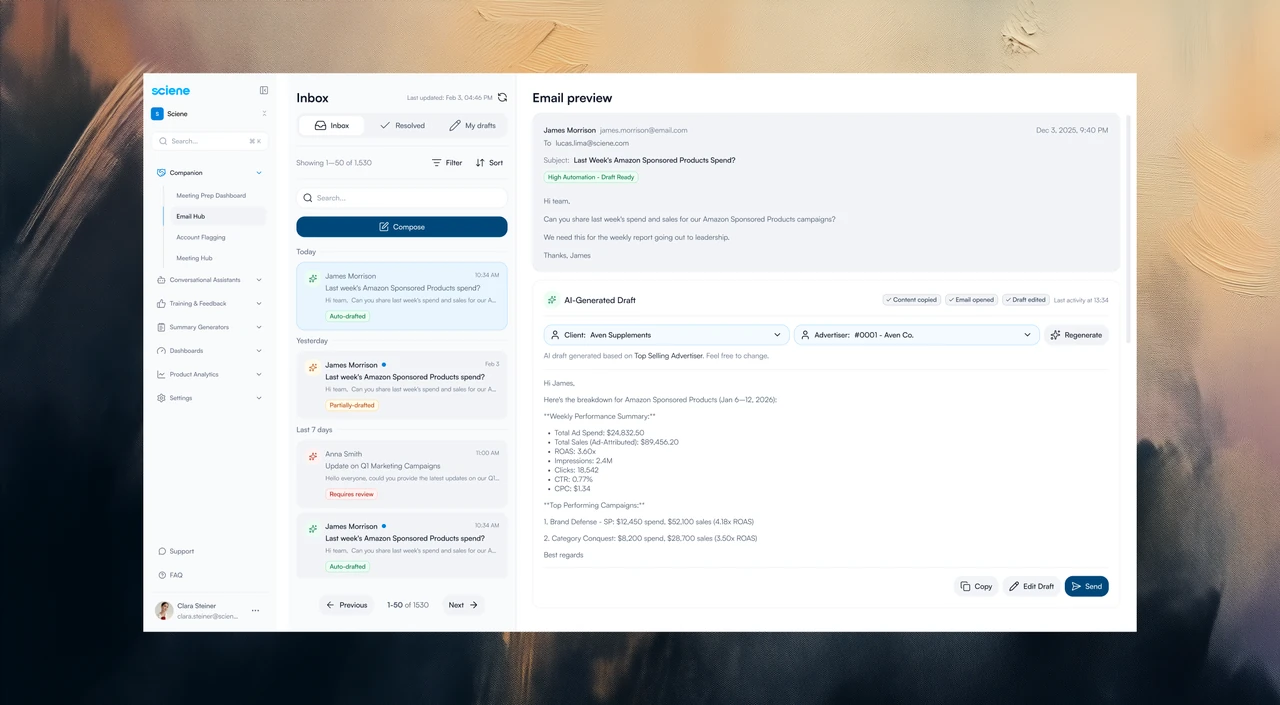Screen dimensions: 1280x705
Task: Go to Next page of inbox
Action: coord(464,605)
